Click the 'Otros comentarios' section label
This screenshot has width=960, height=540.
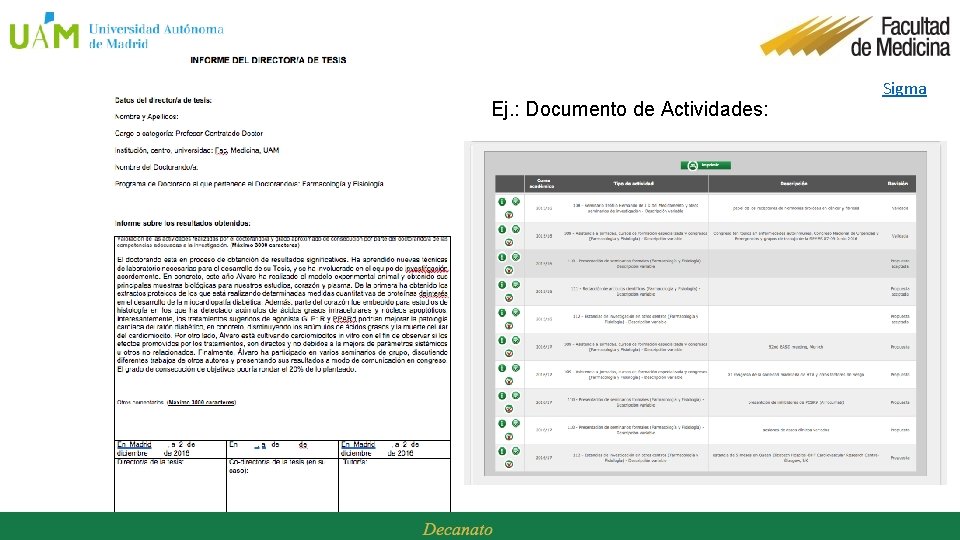pyautogui.click(x=176, y=402)
